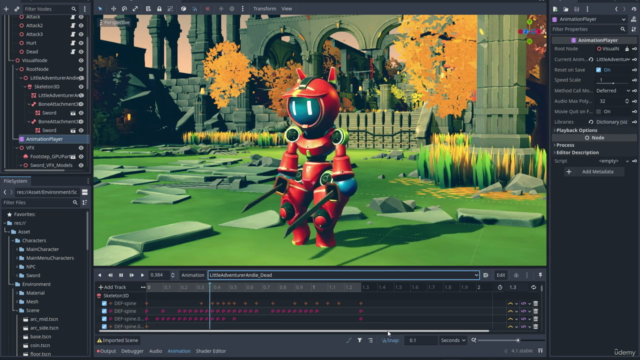This screenshot has height=360, width=640.
Task: Toggle visibility of VisualNode
Action: coord(81,60)
